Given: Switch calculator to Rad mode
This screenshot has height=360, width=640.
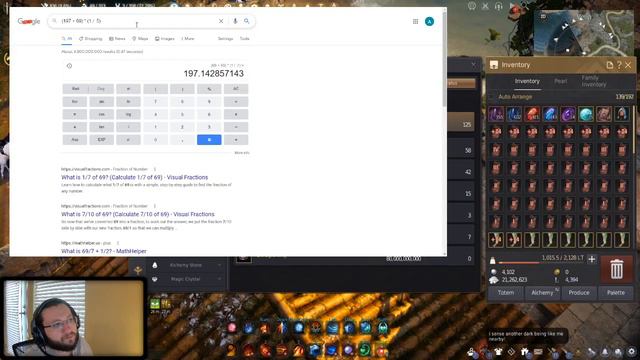Looking at the screenshot, I should pyautogui.click(x=75, y=89).
